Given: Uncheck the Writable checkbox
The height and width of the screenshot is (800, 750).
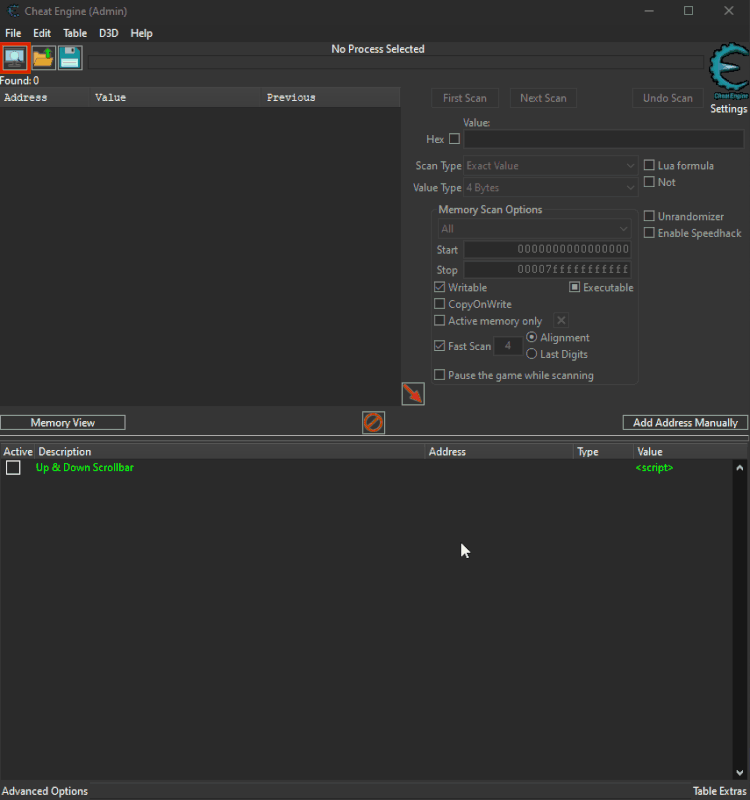Looking at the screenshot, I should click(439, 287).
